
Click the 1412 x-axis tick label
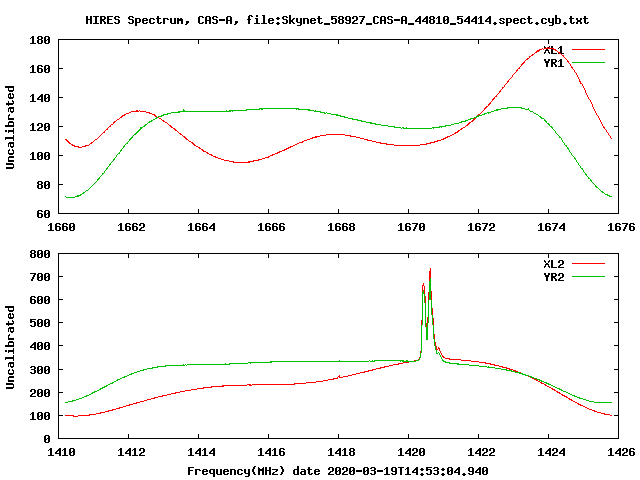131,452
